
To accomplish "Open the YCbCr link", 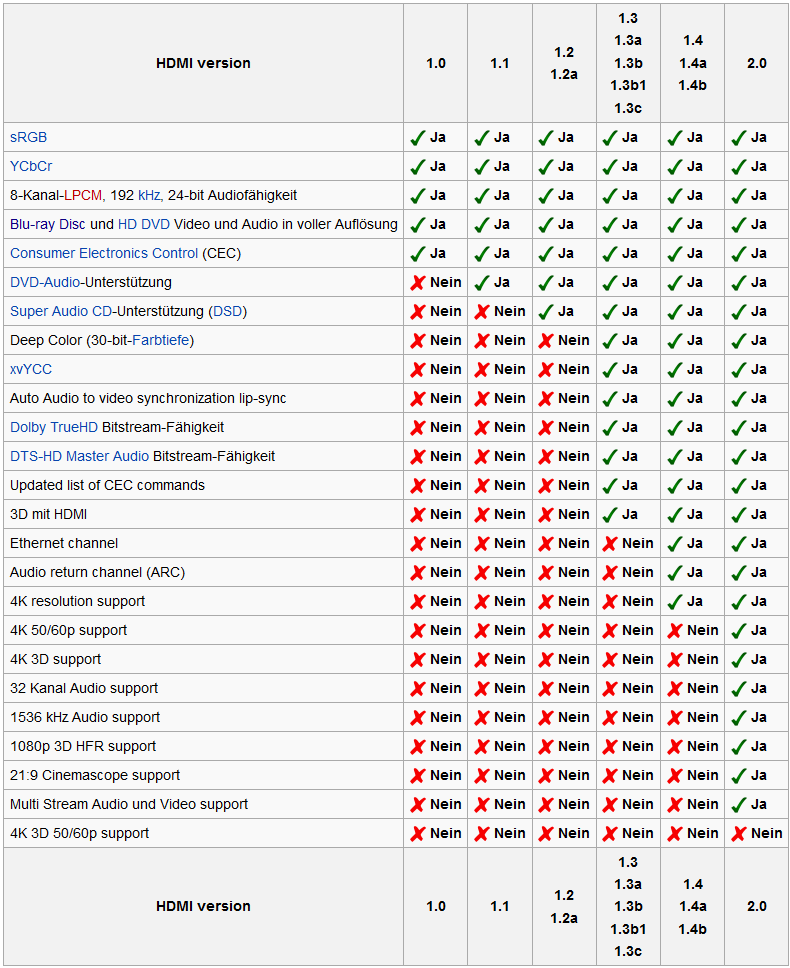I will (x=31, y=166).
